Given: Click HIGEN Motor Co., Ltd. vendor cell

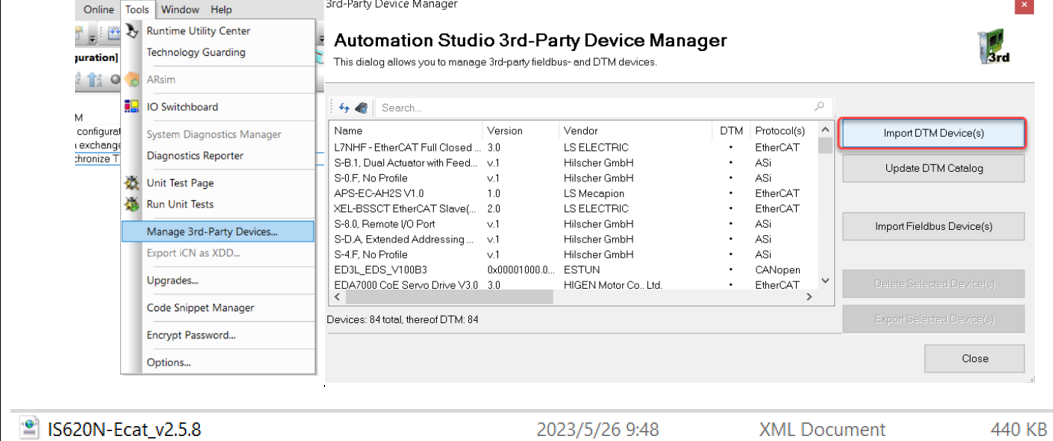Looking at the screenshot, I should 613,285.
